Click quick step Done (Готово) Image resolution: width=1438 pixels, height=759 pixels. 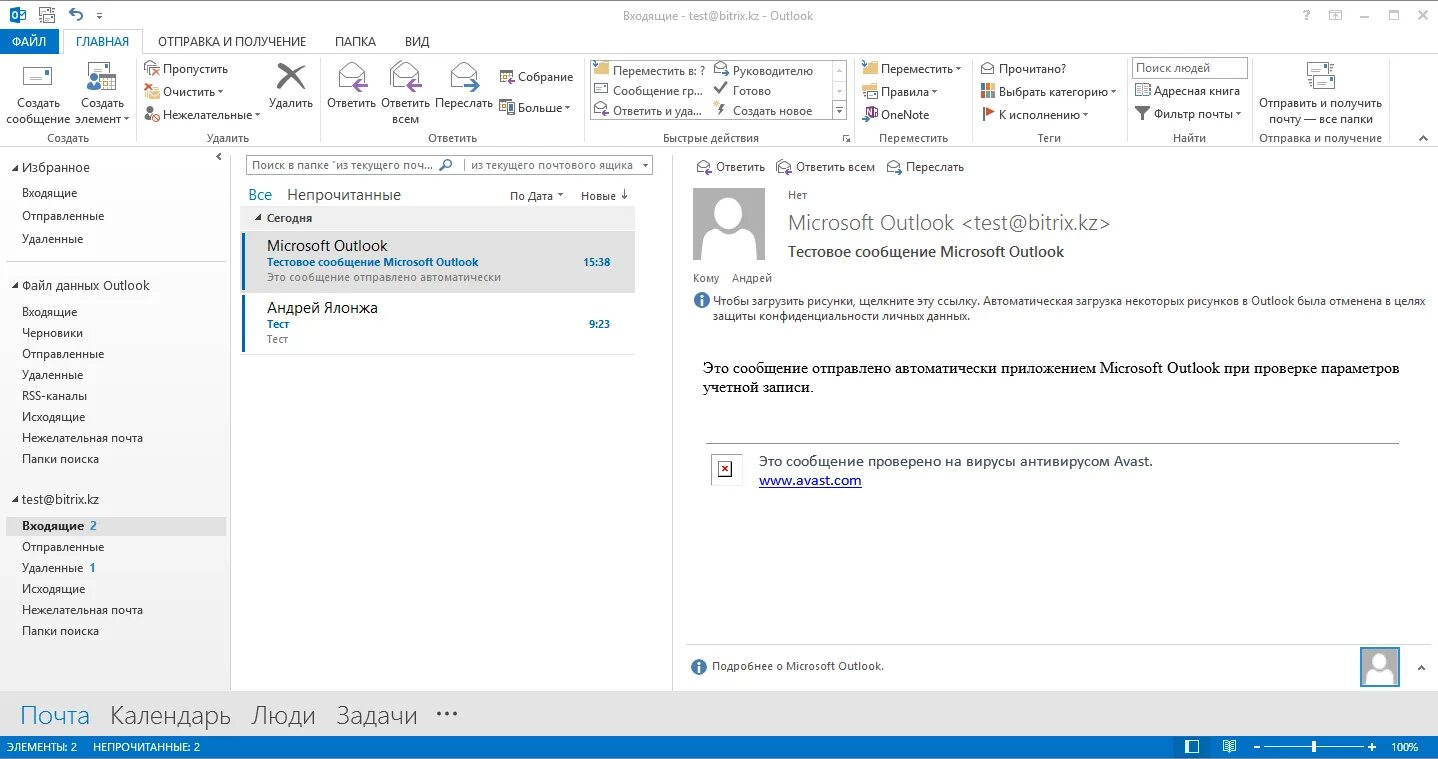[x=741, y=90]
